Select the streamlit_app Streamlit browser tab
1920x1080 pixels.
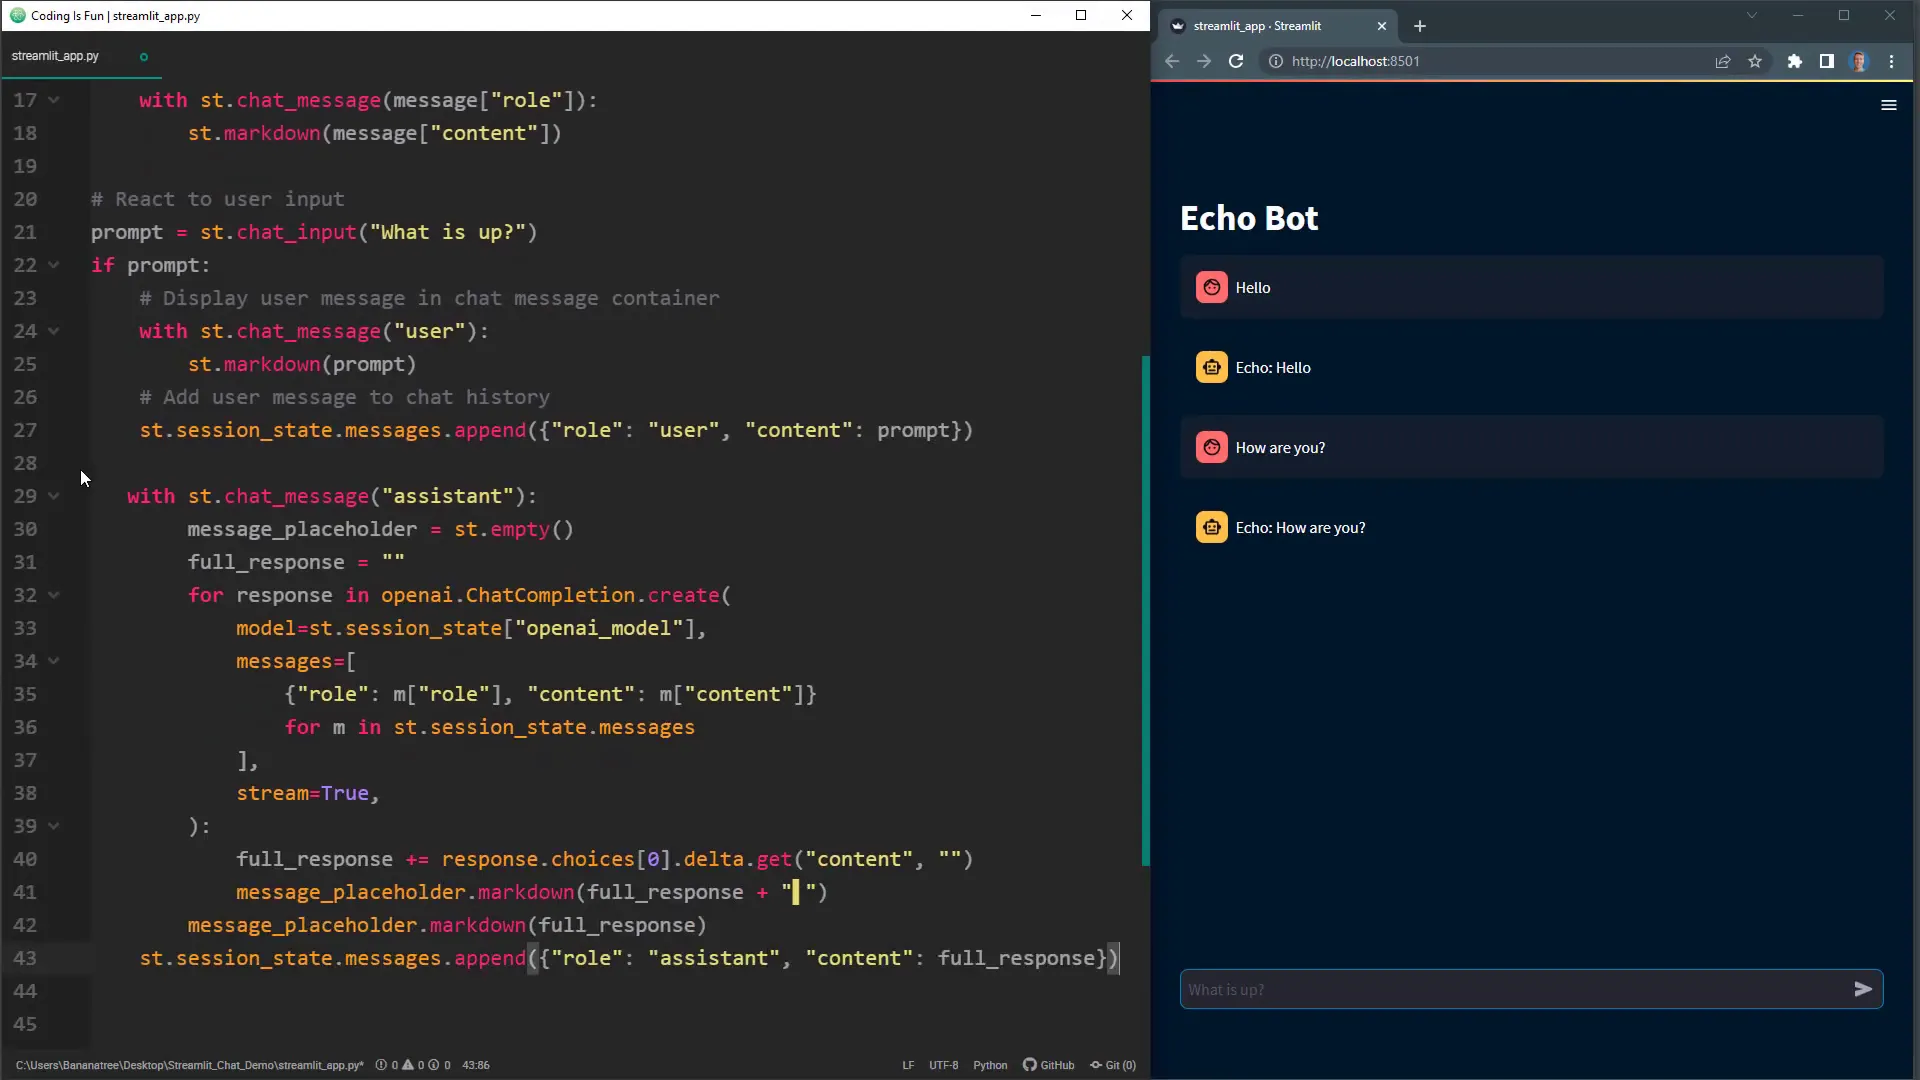tap(1260, 26)
